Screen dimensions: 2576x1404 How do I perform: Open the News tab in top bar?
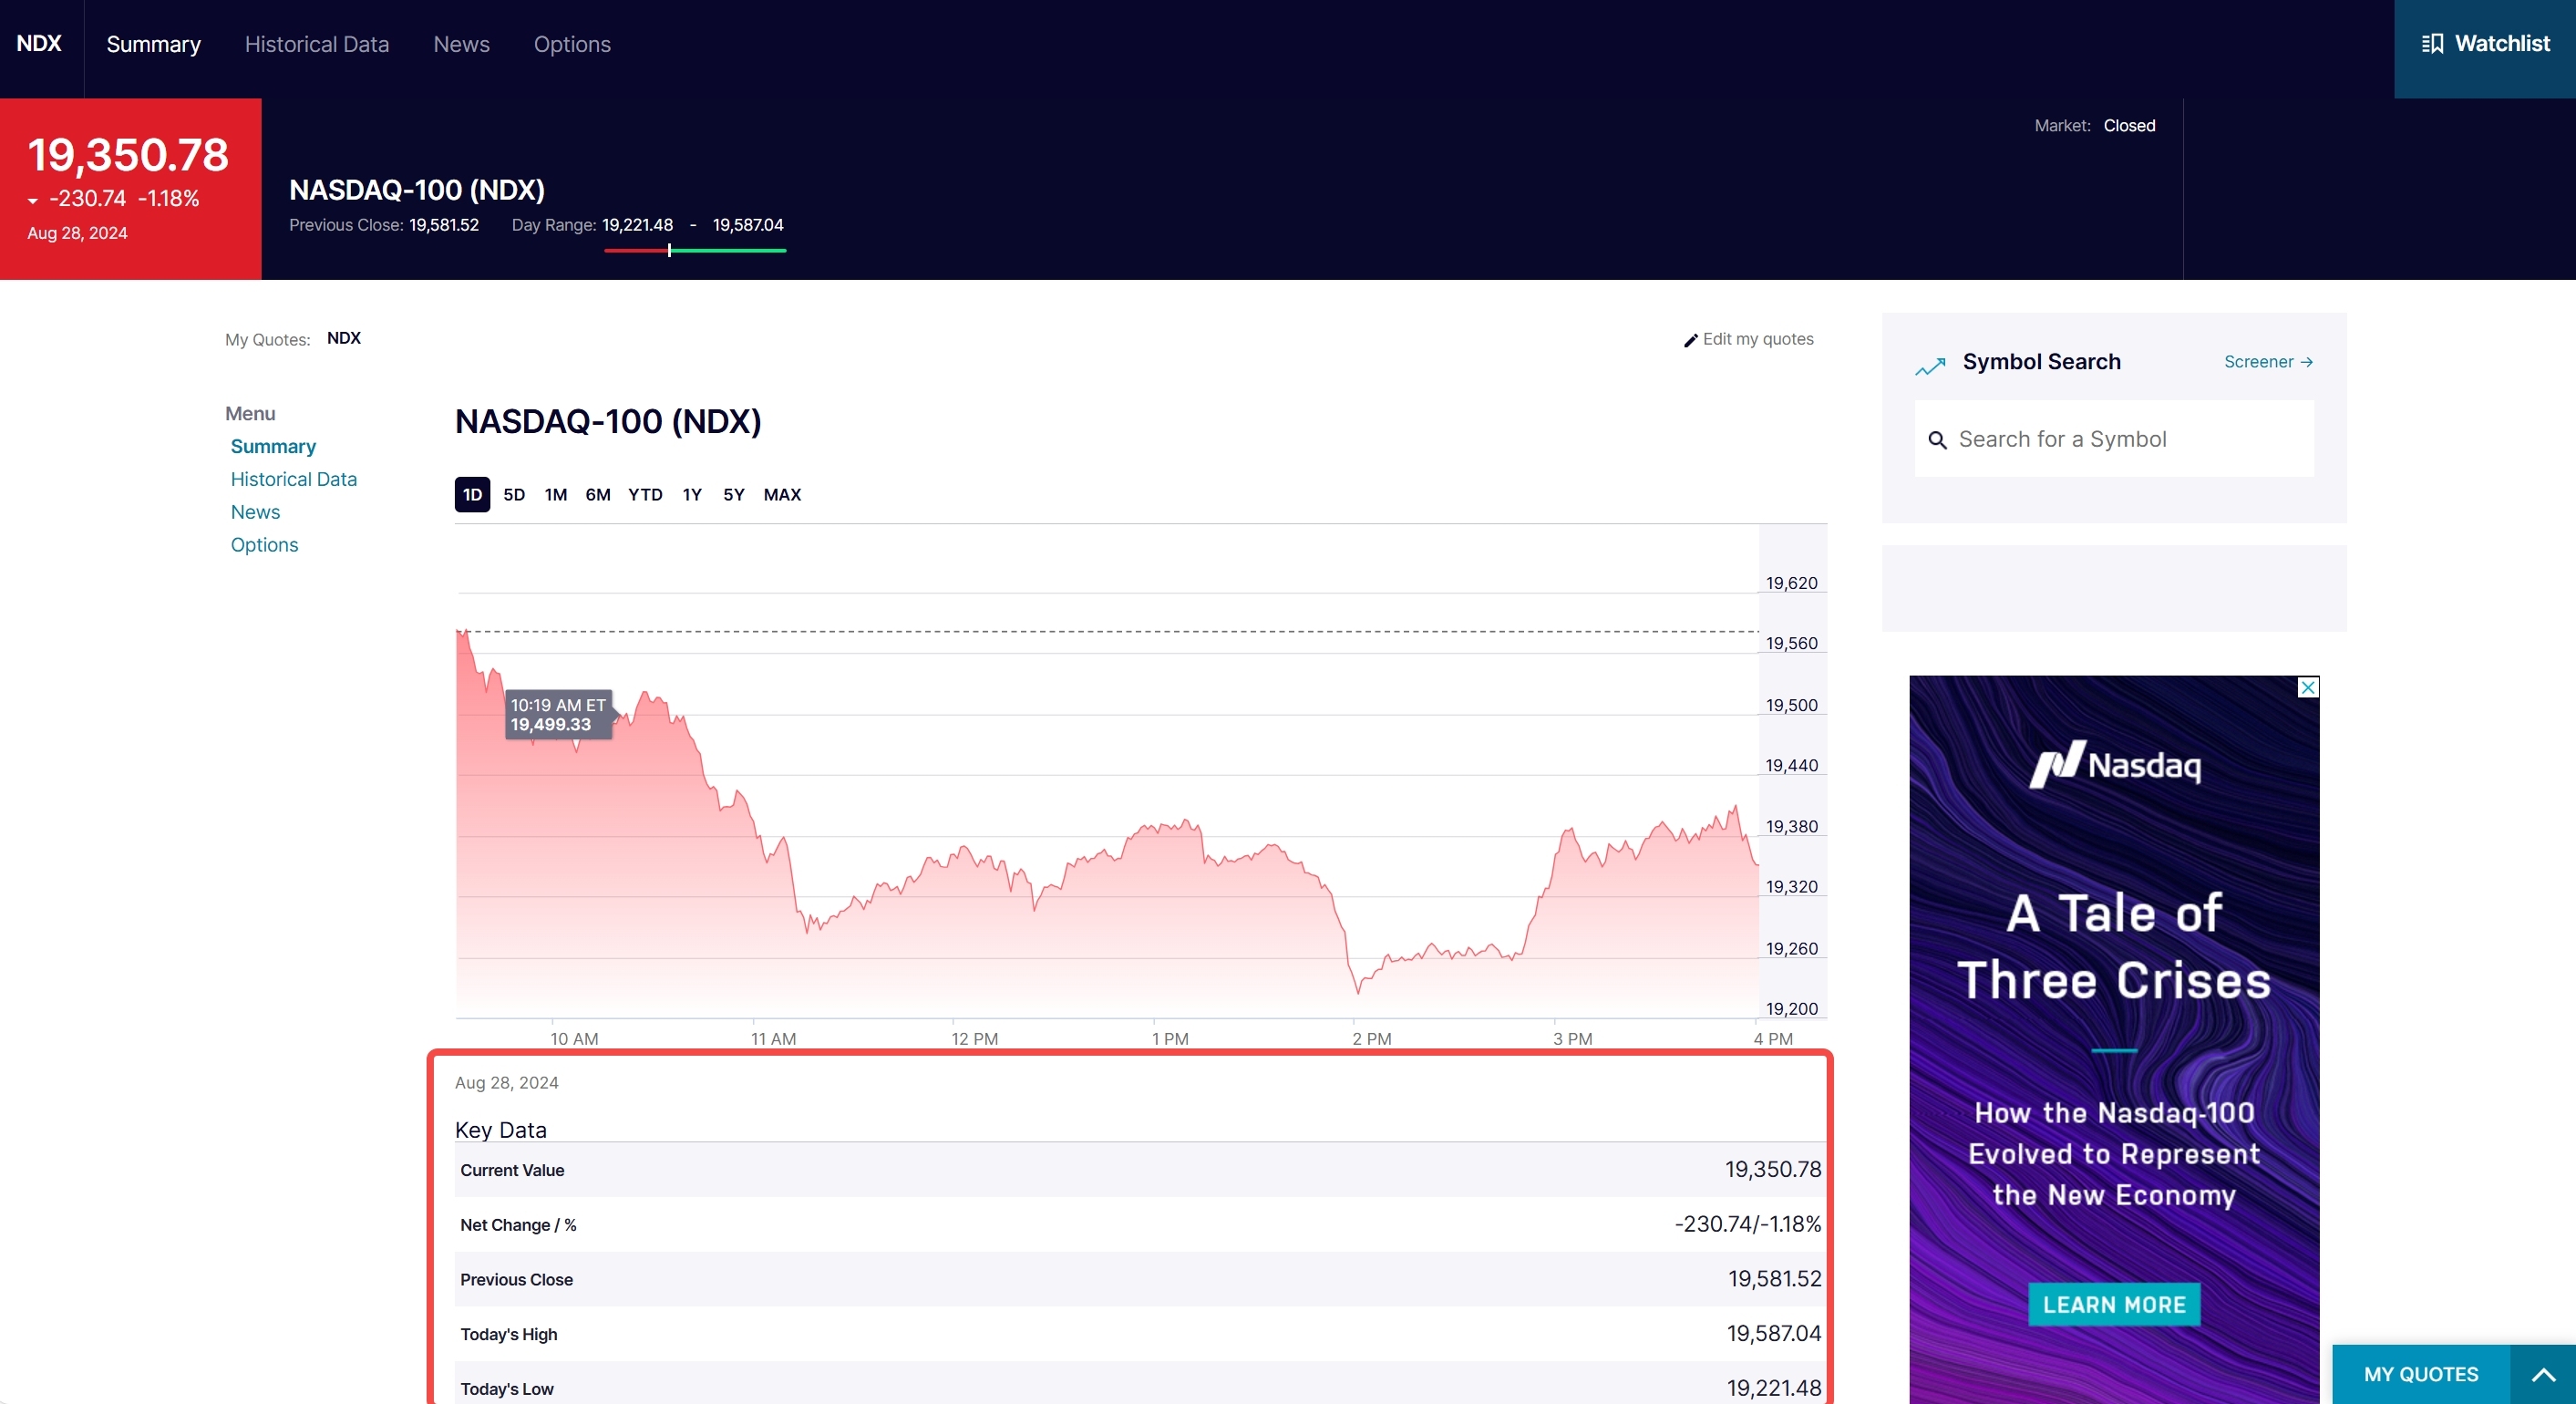coord(462,44)
